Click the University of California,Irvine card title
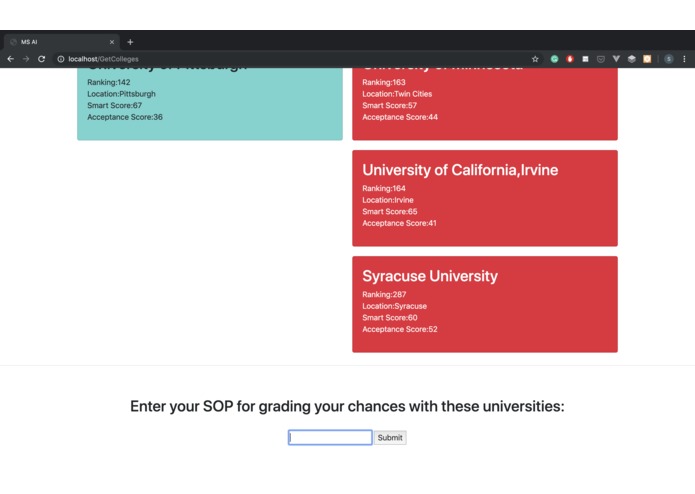 point(460,170)
